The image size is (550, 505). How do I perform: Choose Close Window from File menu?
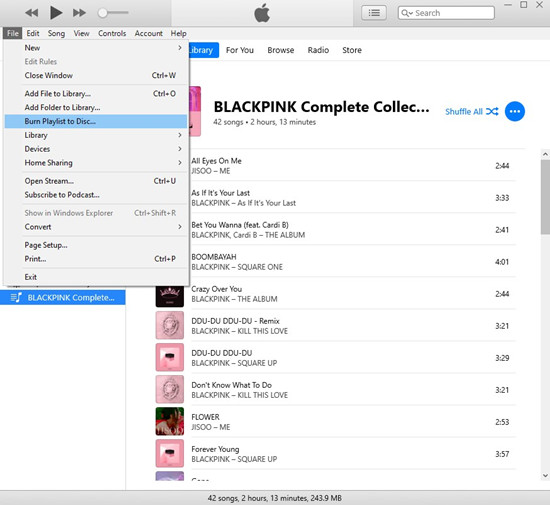[96, 75]
